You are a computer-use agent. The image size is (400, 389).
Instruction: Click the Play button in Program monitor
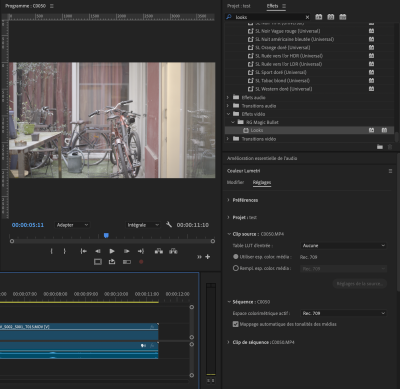click(112, 251)
